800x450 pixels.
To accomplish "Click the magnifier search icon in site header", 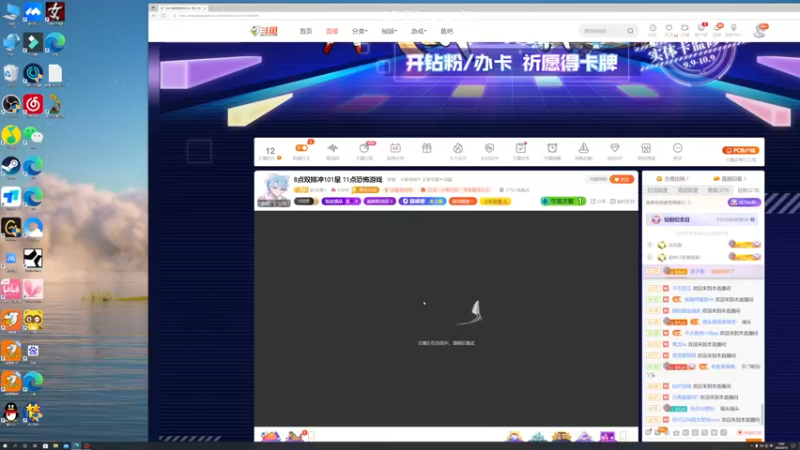I will pyautogui.click(x=630, y=31).
